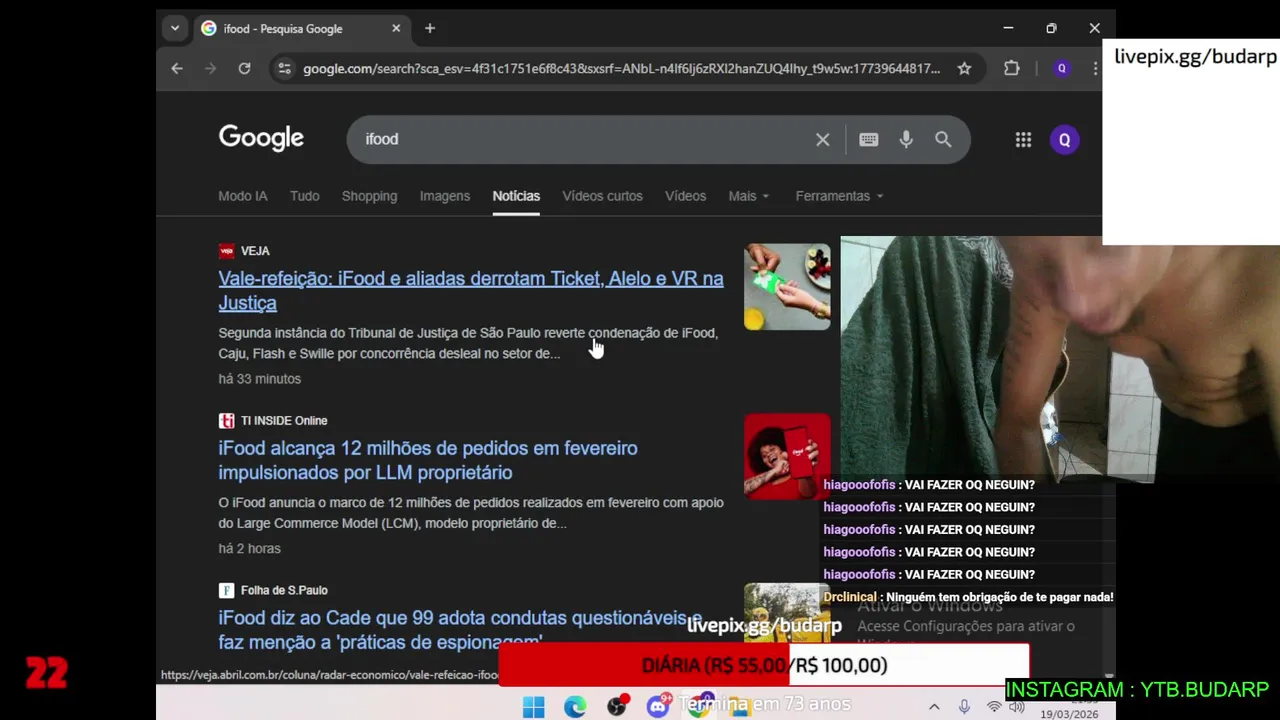
Task: Click the taskbar microphone tray icon
Action: pos(964,707)
